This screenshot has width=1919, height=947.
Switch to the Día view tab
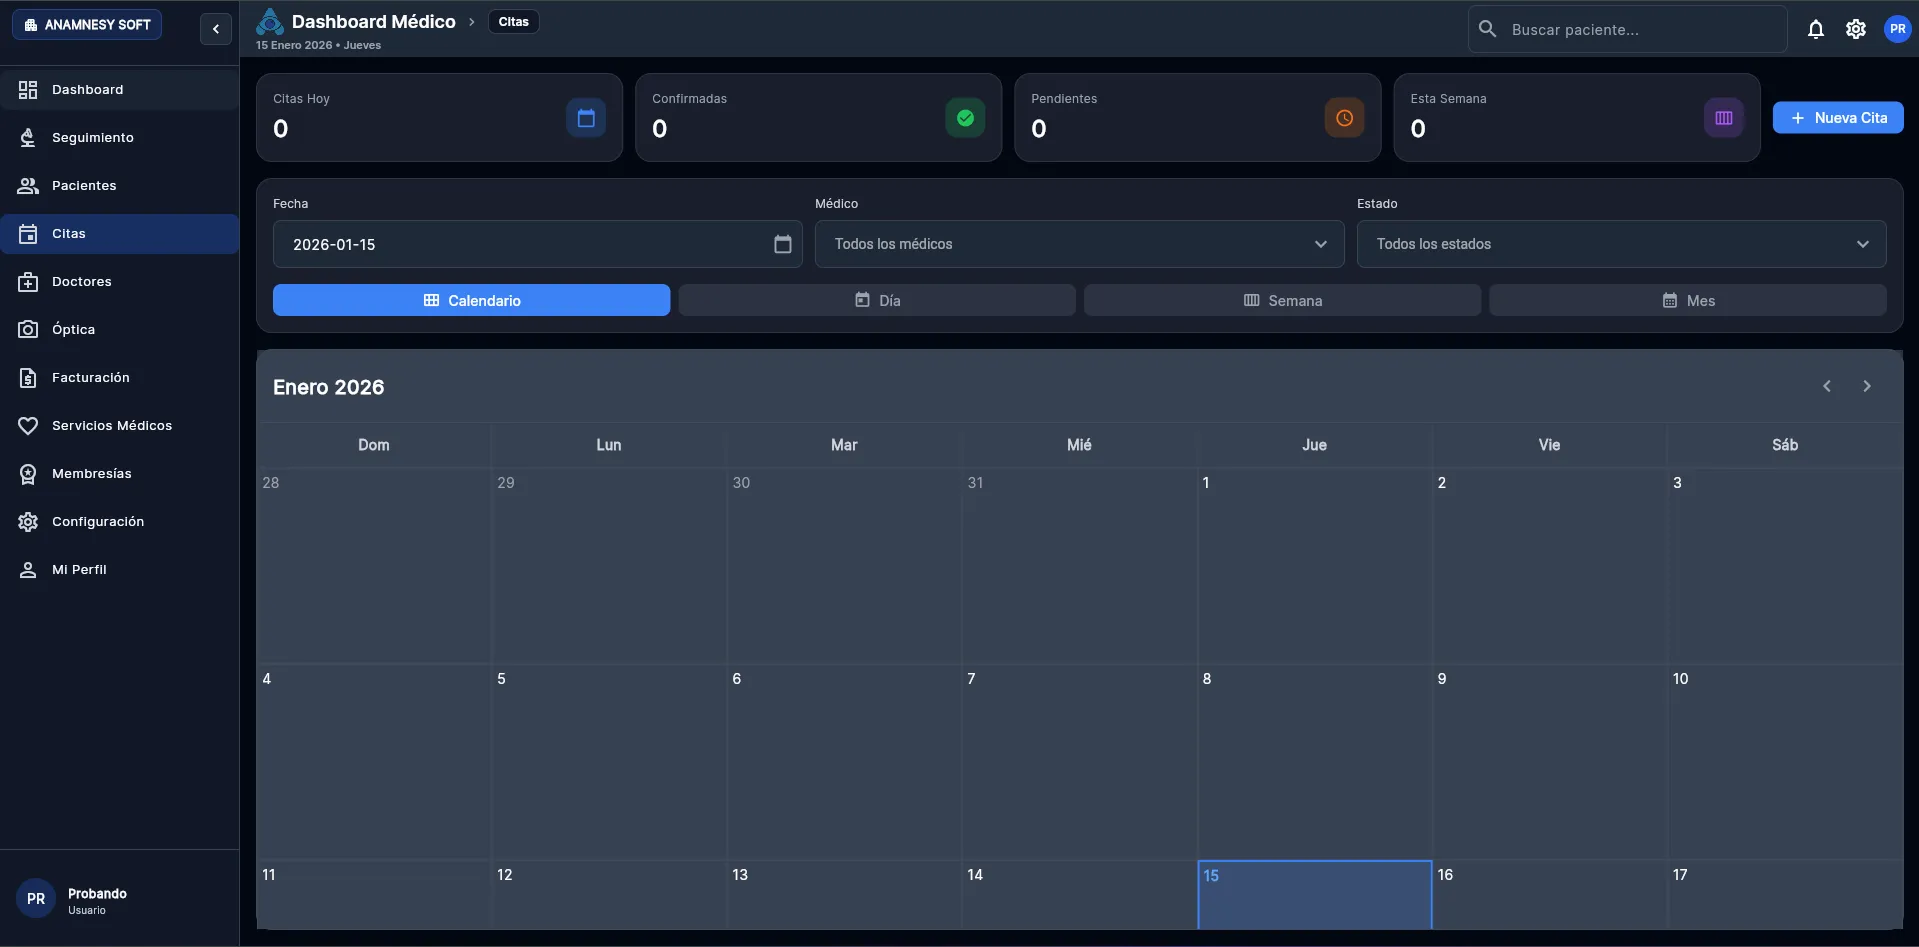(x=877, y=300)
